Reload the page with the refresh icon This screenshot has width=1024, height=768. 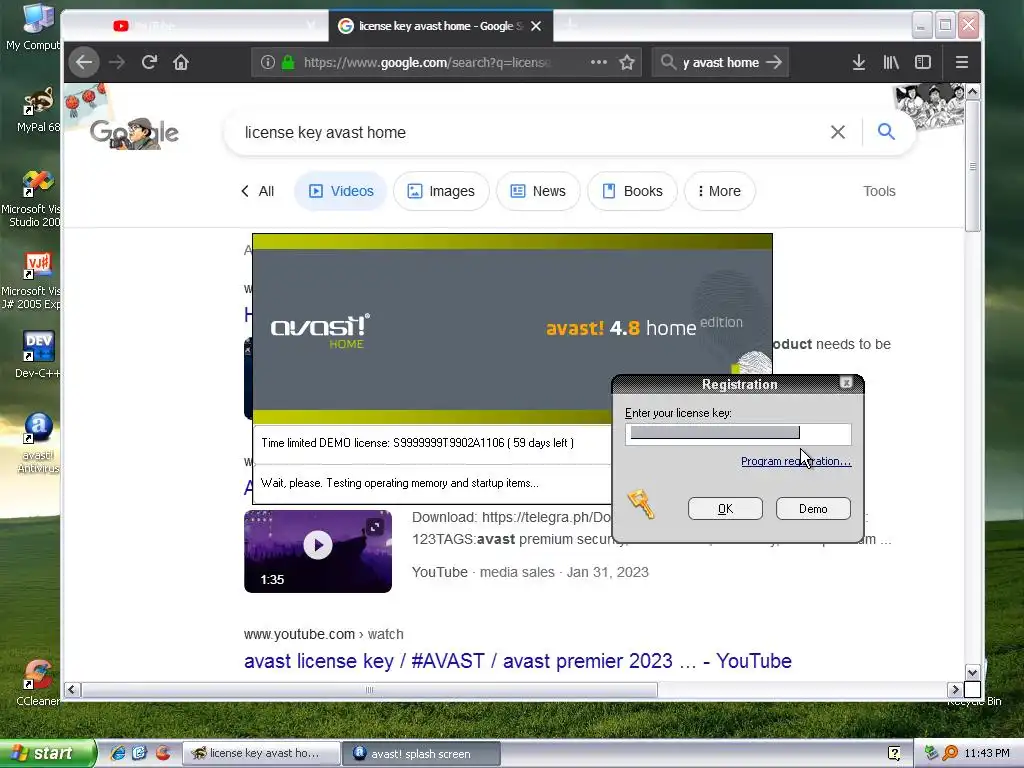[149, 63]
